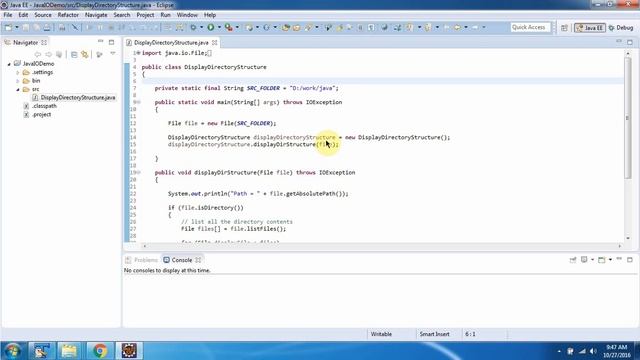
Task: Click Navigator Up one level icon
Action: (59, 54)
